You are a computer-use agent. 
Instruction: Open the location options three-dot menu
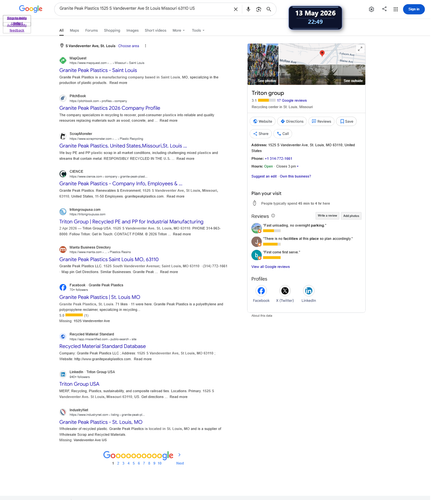tap(145, 46)
